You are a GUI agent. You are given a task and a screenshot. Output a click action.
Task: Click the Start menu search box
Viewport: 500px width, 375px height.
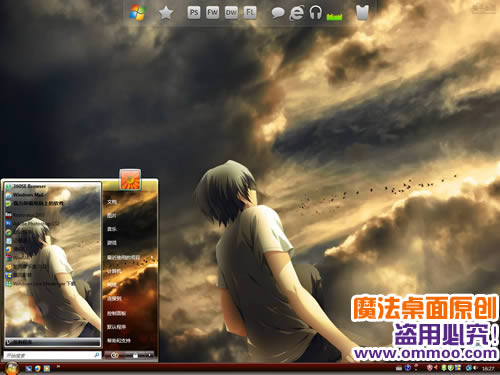click(52, 355)
